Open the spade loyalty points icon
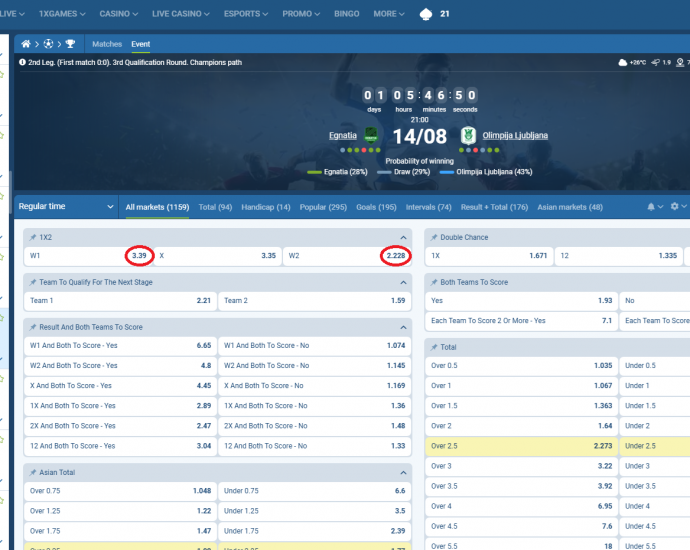The image size is (690, 550). (426, 14)
